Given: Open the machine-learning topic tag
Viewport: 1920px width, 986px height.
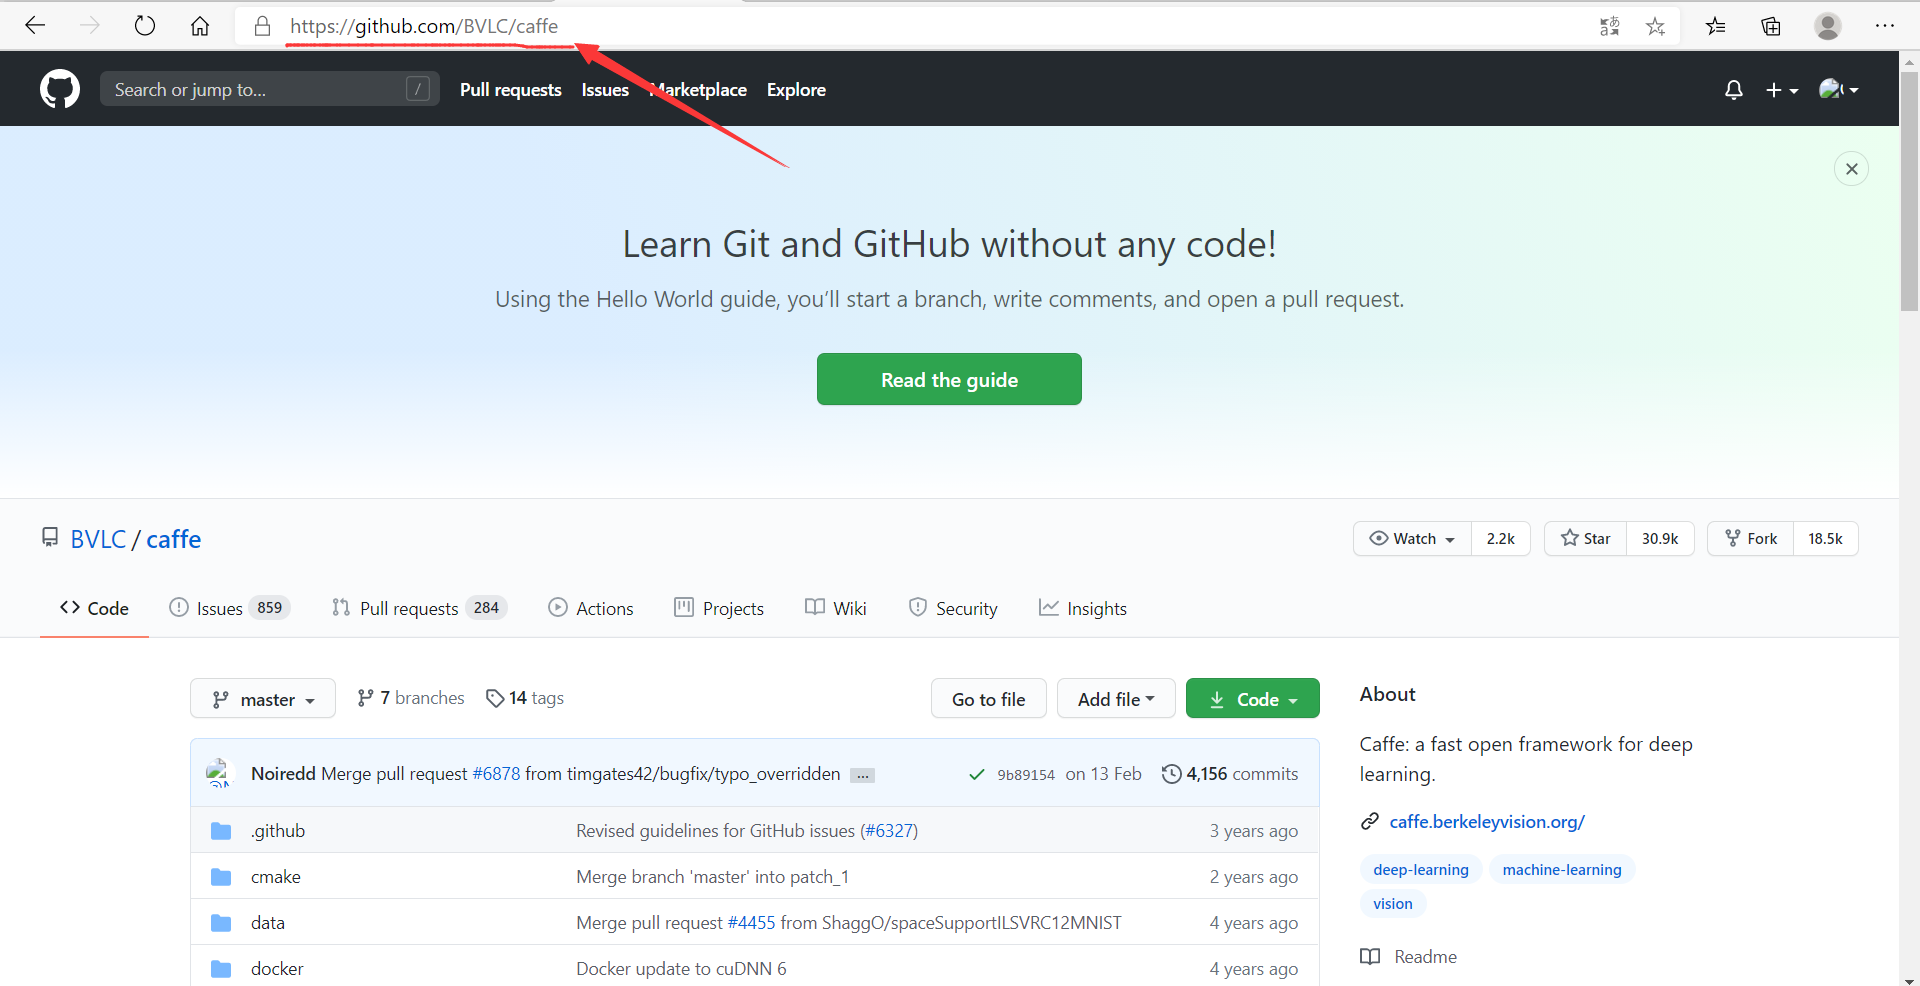Looking at the screenshot, I should [1562, 870].
